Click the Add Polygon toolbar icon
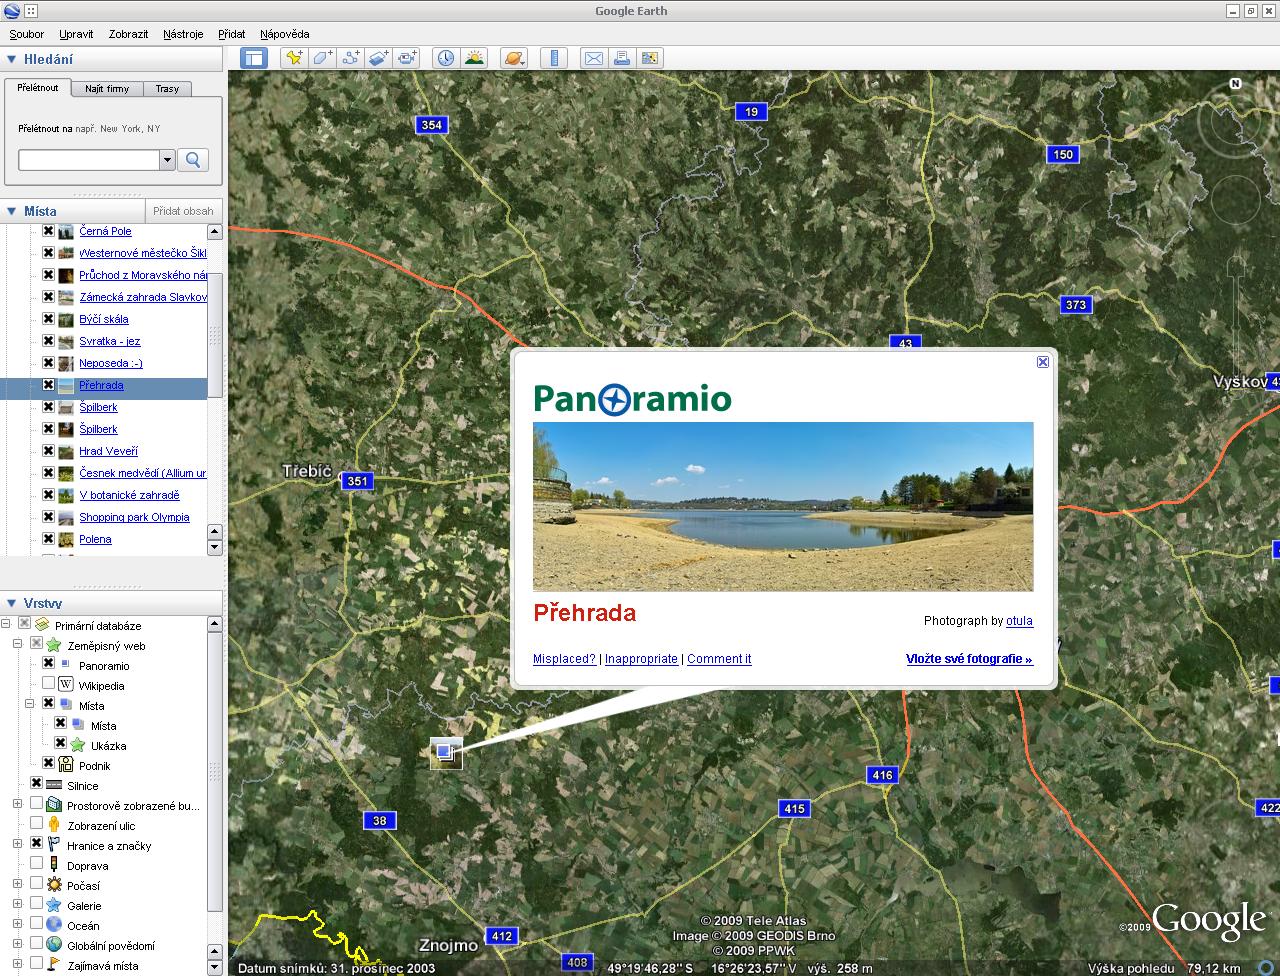 [x=322, y=58]
